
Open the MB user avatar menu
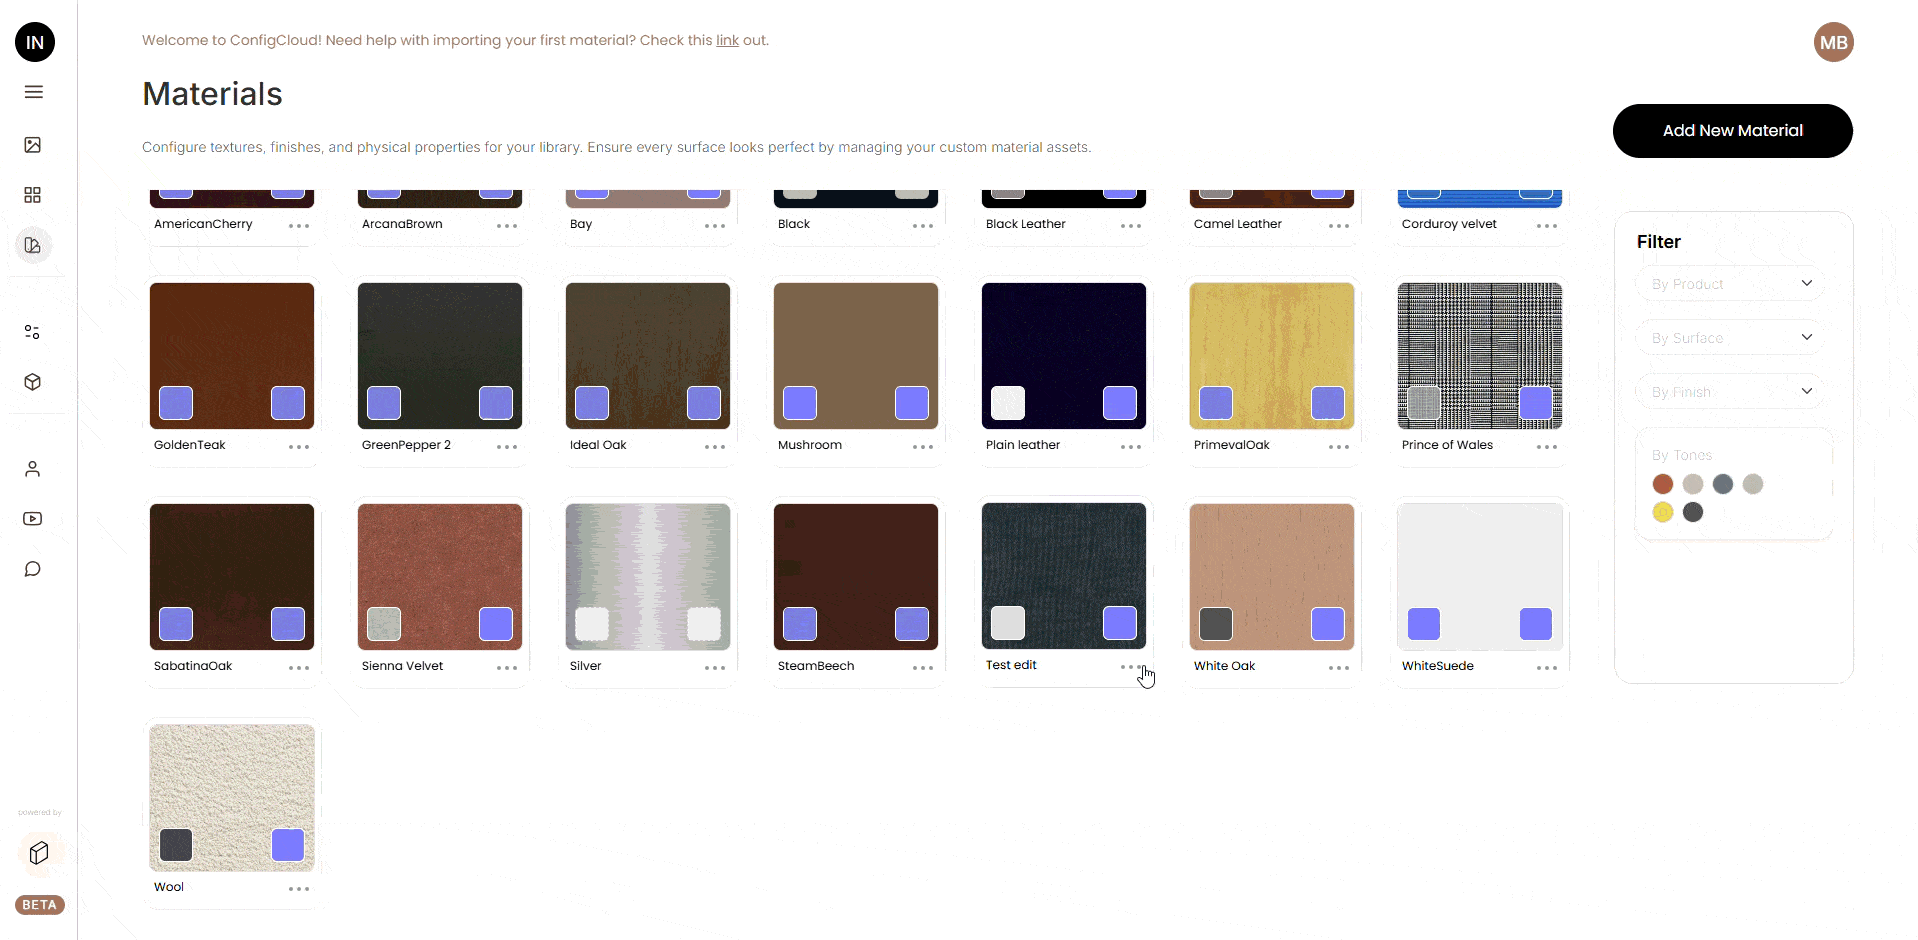click(x=1833, y=42)
